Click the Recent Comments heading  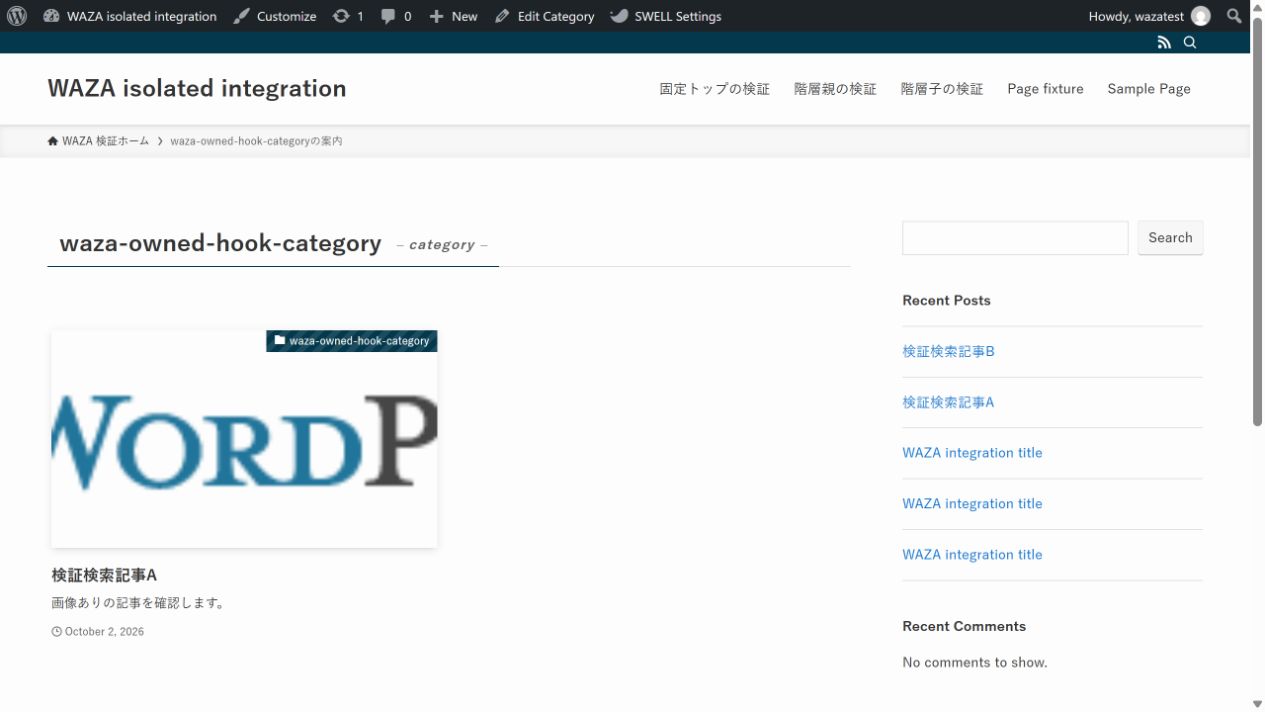[x=964, y=626]
